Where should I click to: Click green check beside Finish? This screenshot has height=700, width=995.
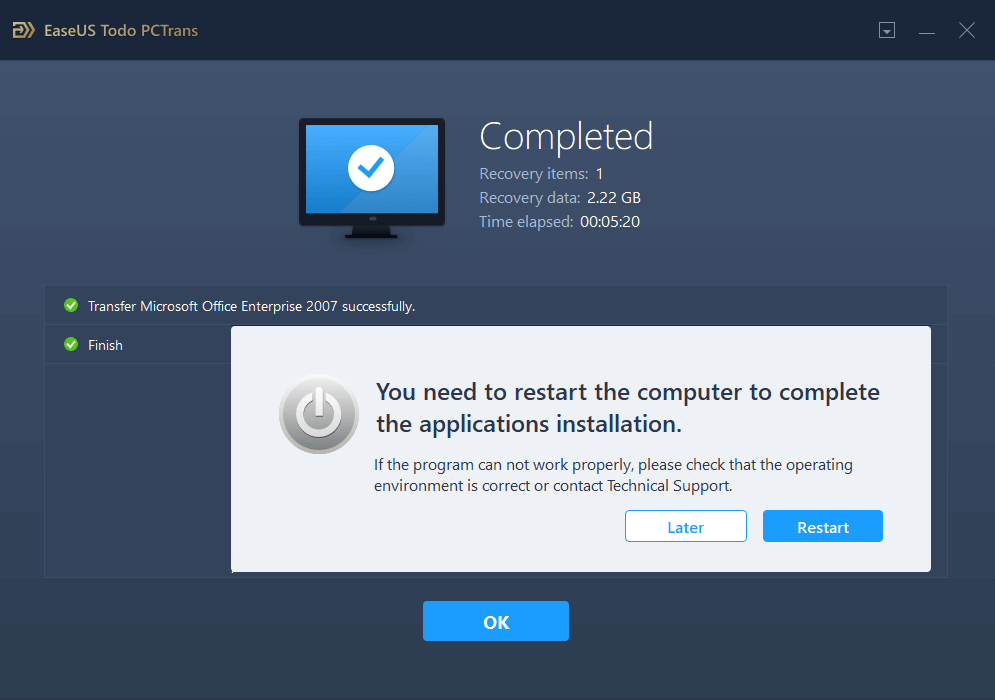[71, 345]
